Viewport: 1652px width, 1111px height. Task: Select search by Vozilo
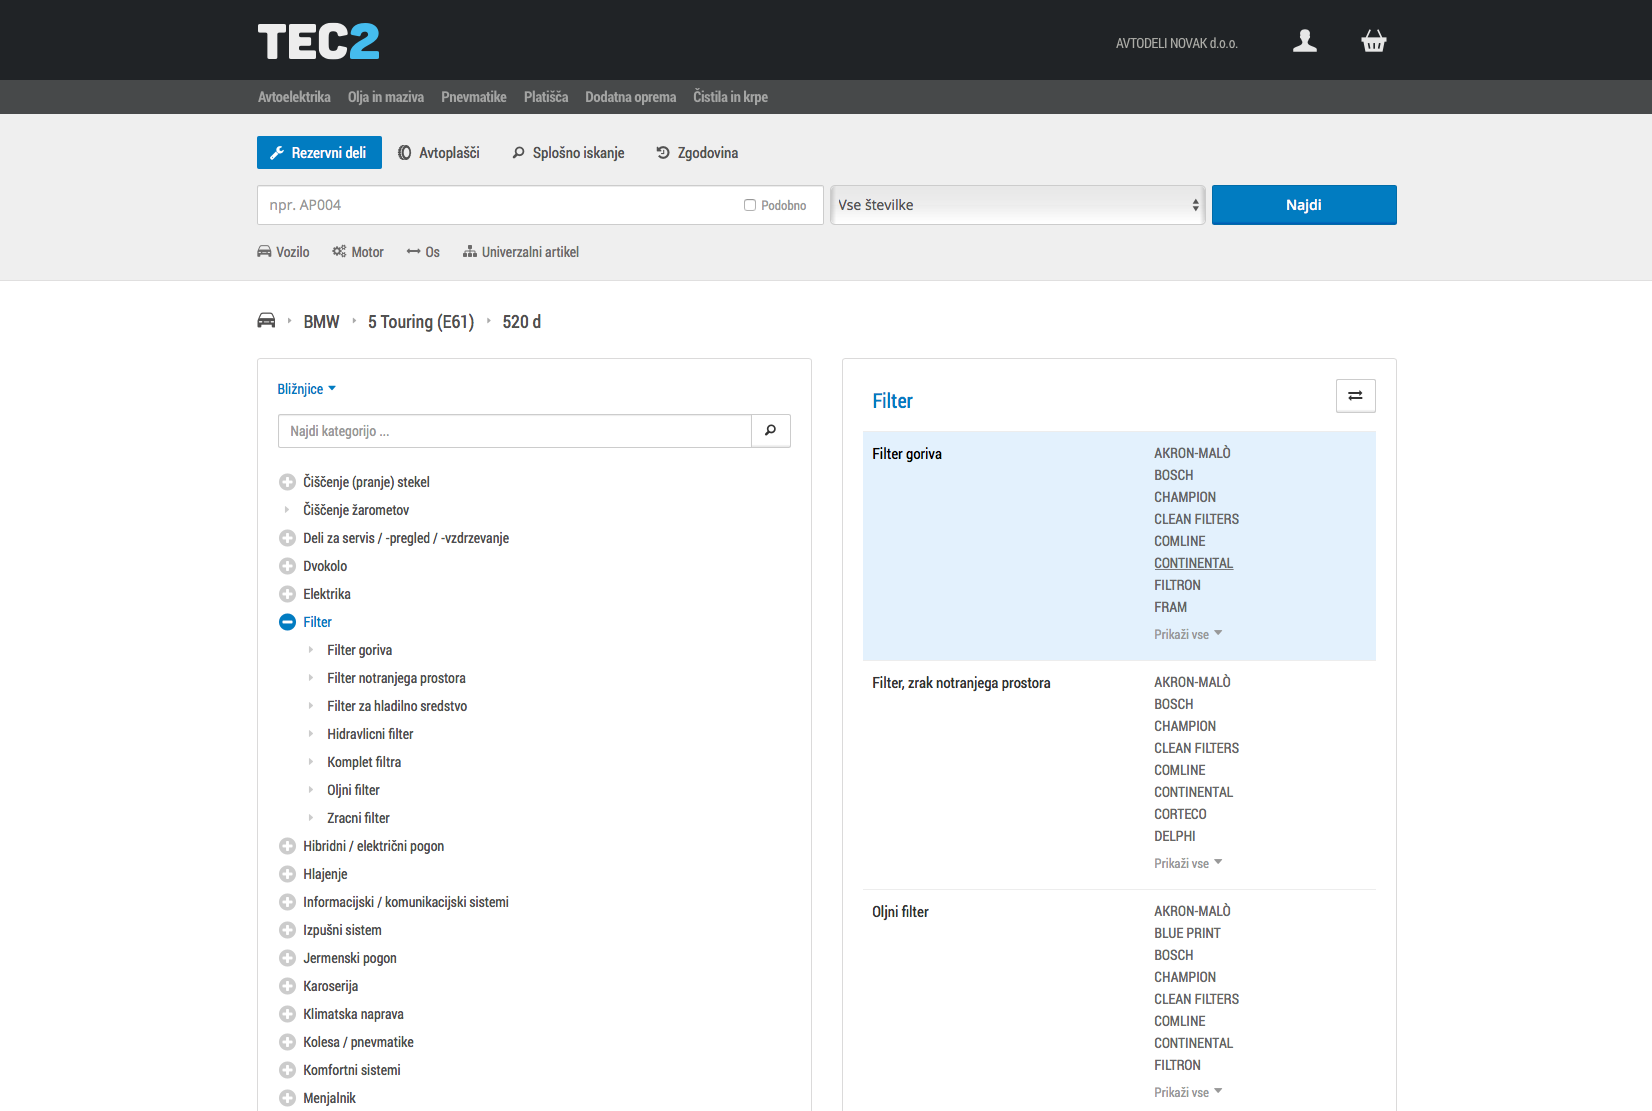coord(283,252)
